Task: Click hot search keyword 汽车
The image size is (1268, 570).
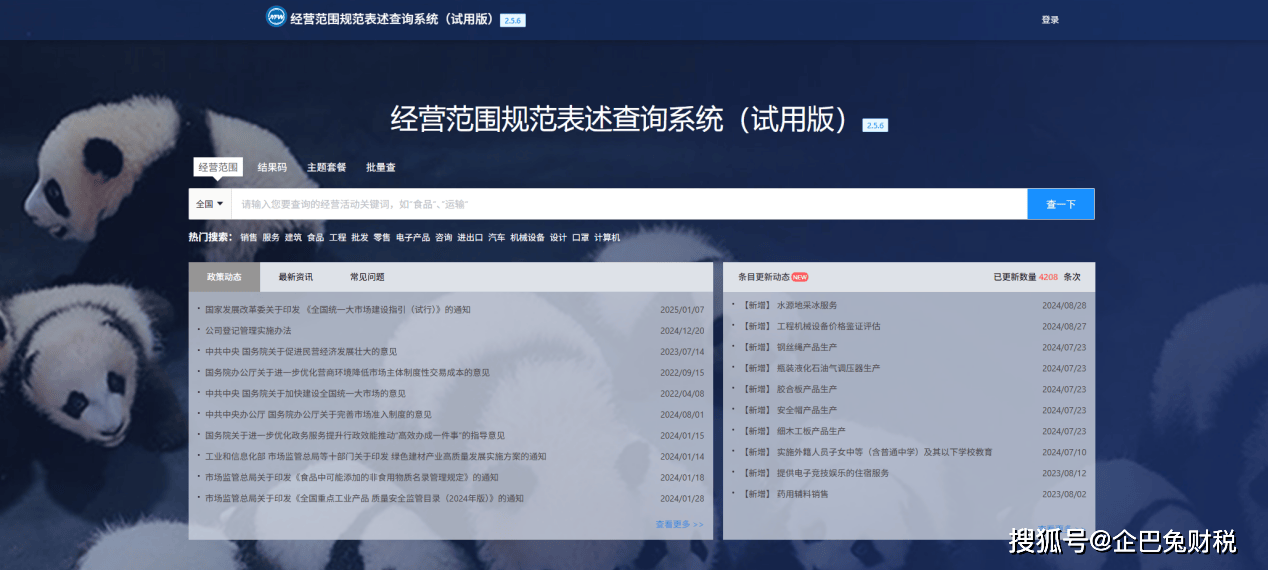Action: (x=496, y=238)
